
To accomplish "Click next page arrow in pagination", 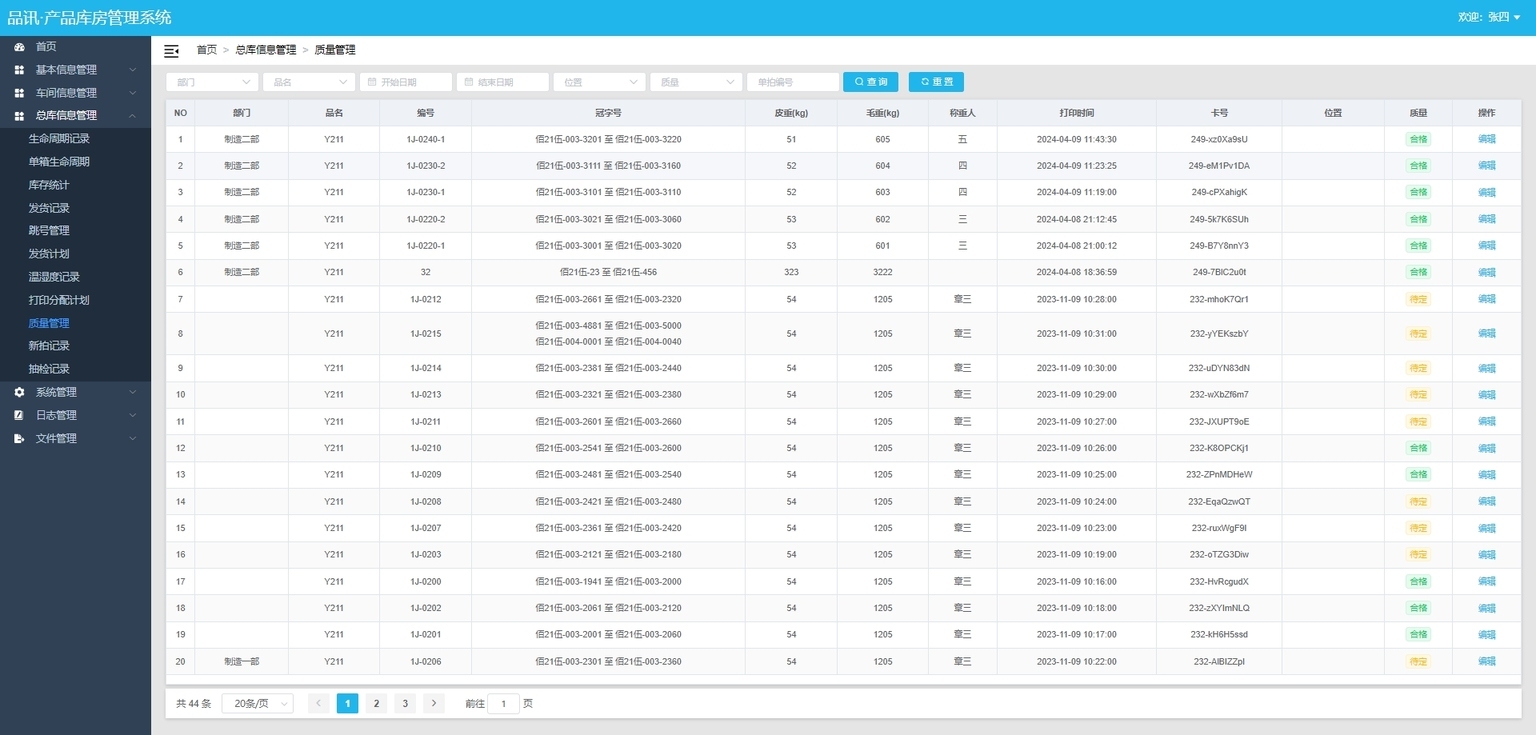I will [x=434, y=704].
